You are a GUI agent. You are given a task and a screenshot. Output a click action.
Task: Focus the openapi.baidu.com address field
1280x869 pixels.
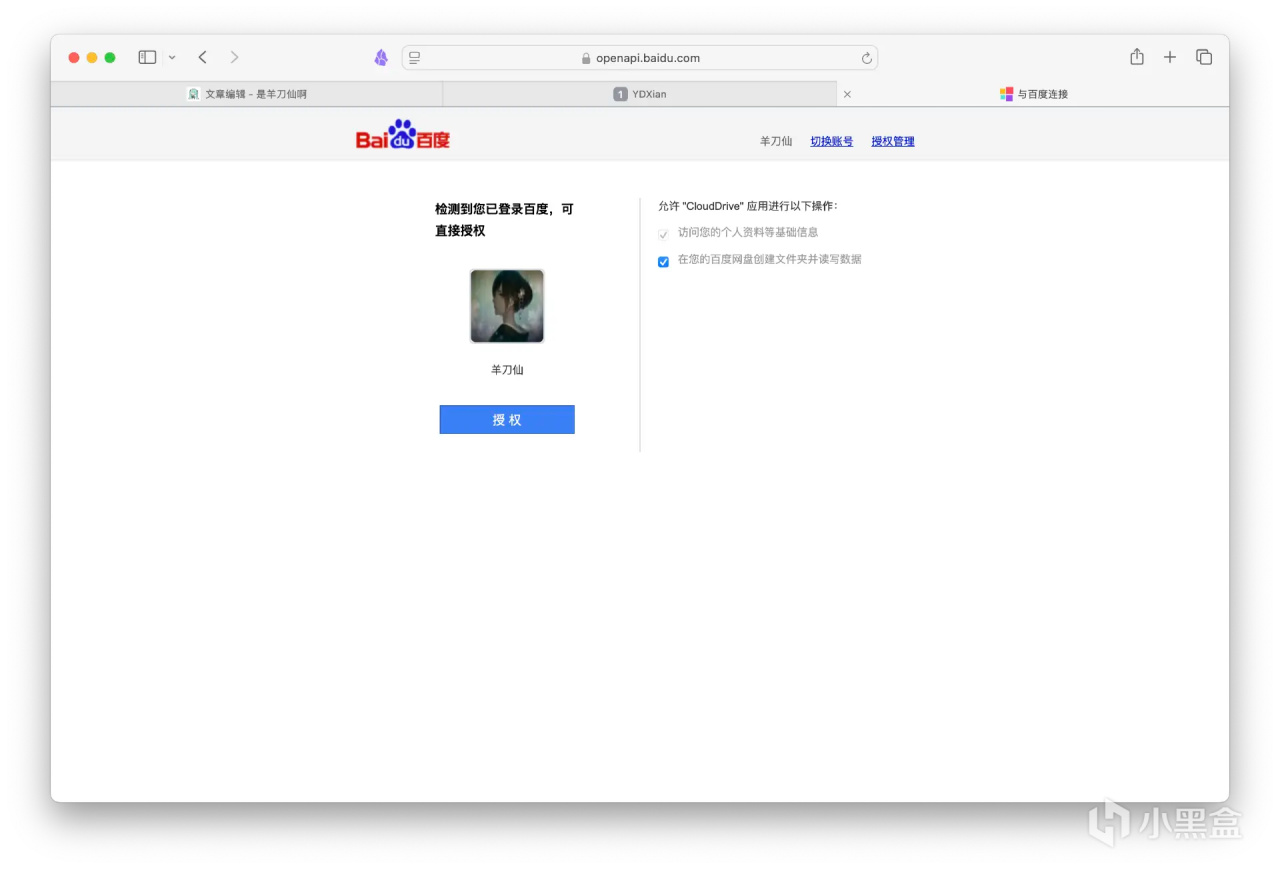(x=640, y=58)
